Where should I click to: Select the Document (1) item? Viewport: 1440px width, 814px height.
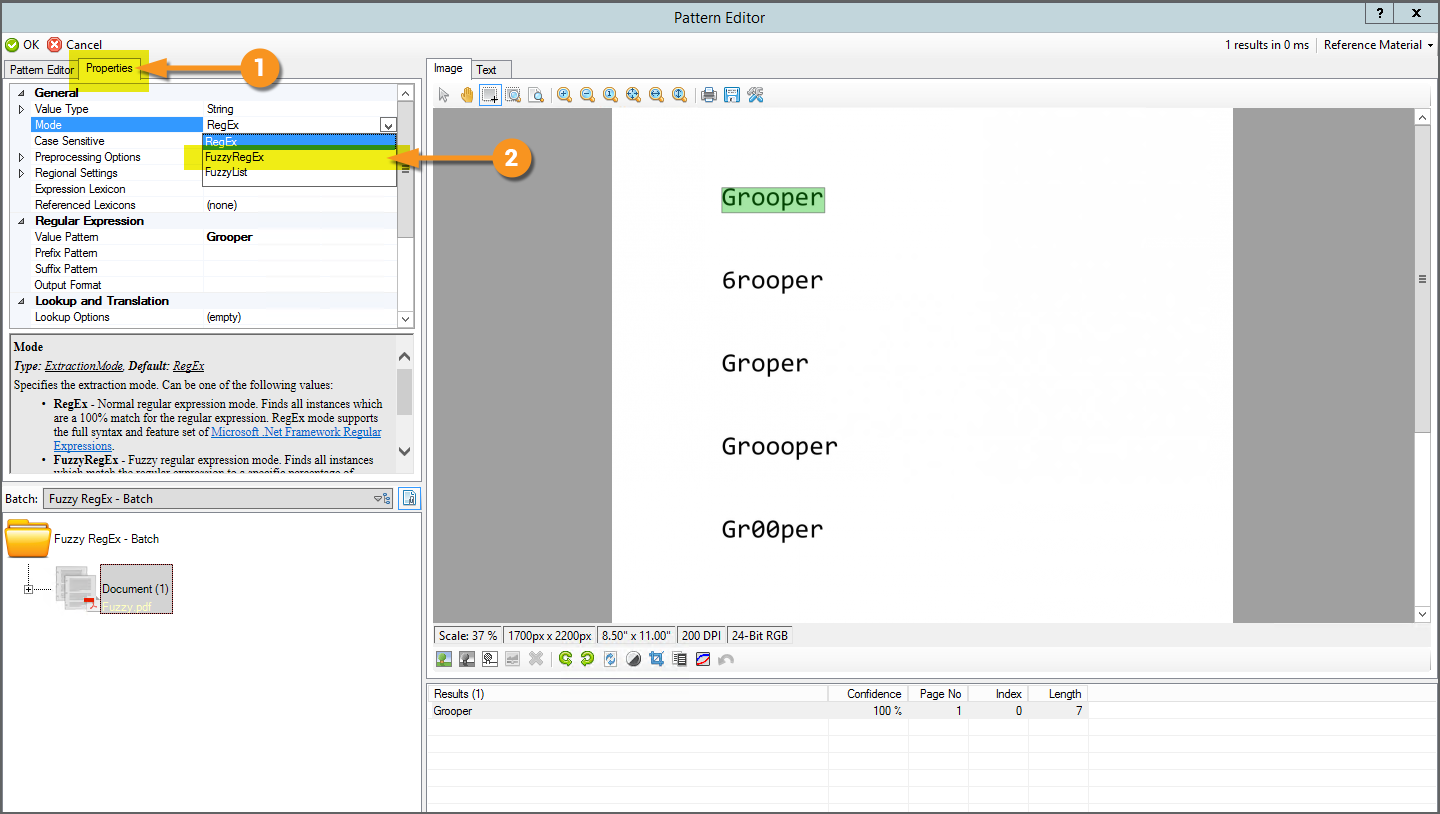point(135,589)
